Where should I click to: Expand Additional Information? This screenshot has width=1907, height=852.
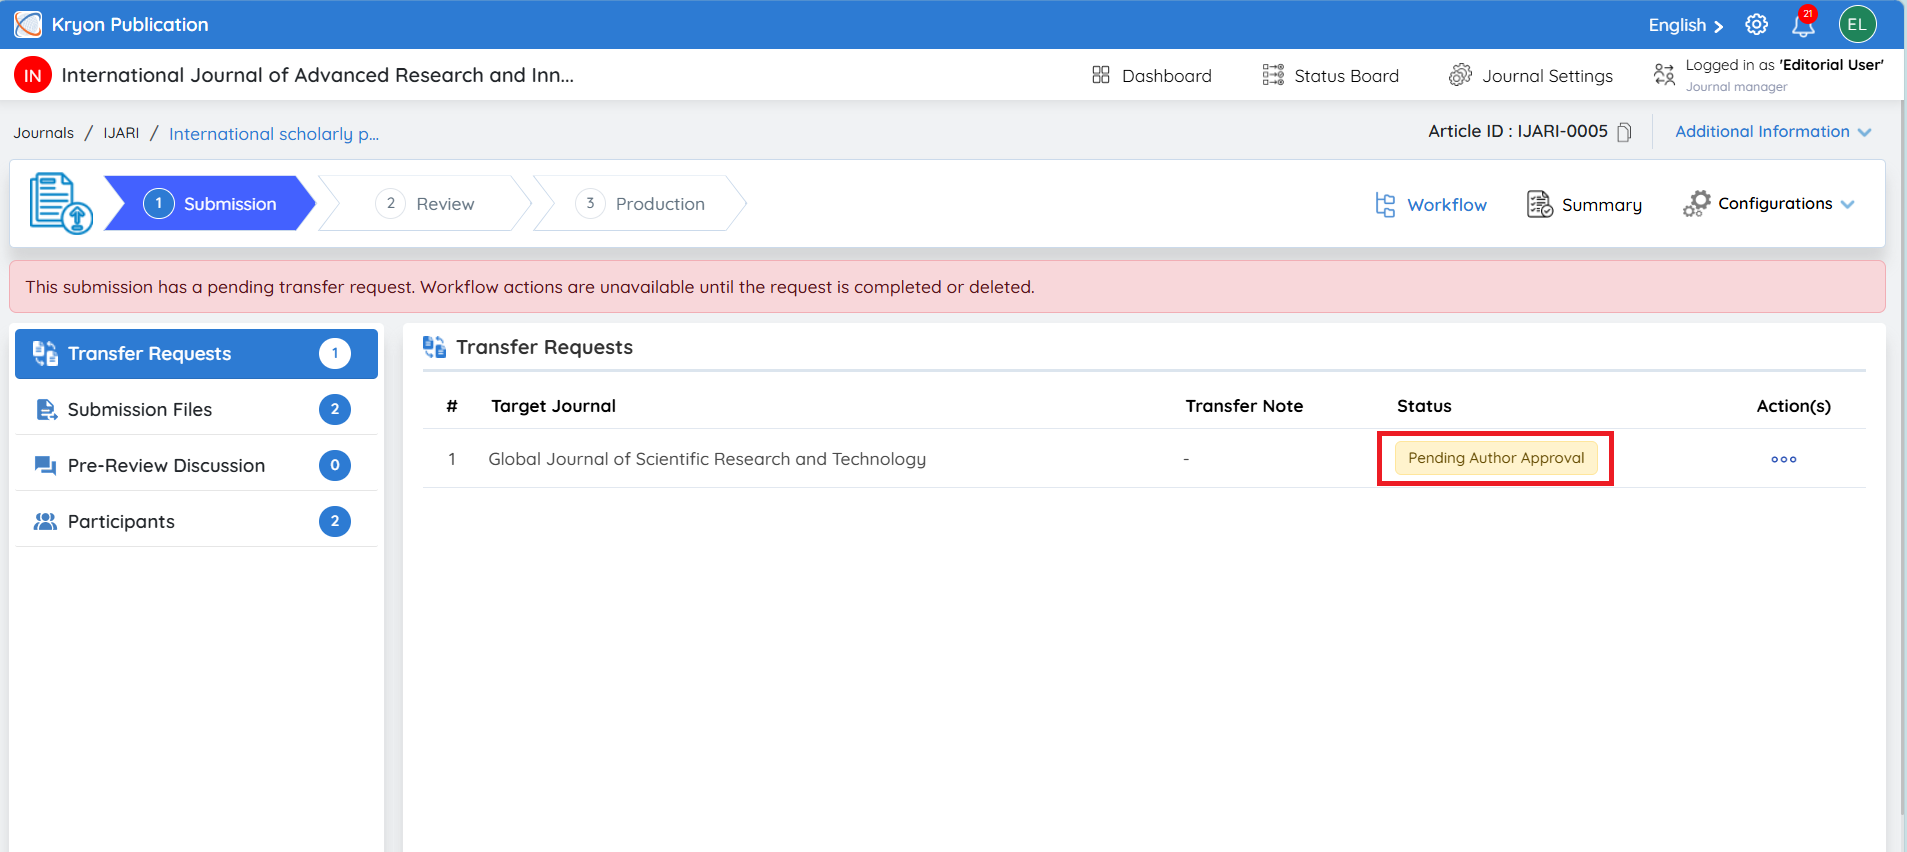(x=1773, y=132)
